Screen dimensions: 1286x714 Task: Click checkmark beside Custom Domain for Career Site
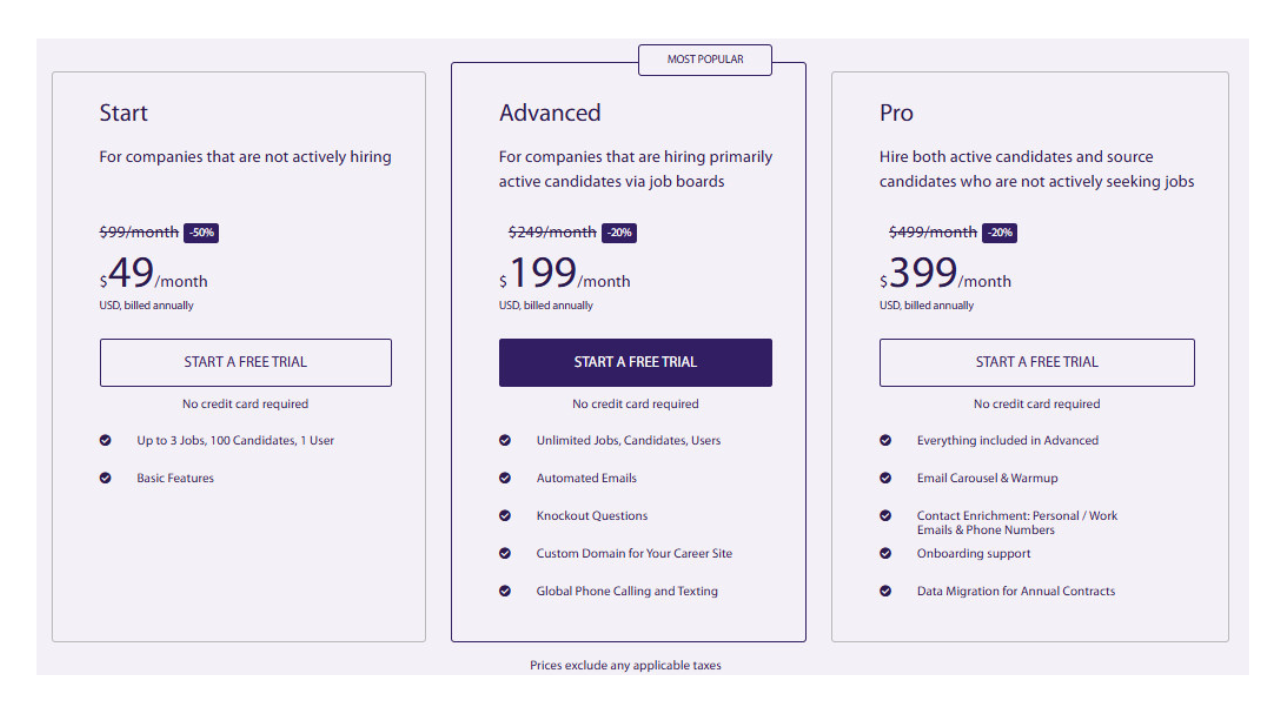(505, 553)
